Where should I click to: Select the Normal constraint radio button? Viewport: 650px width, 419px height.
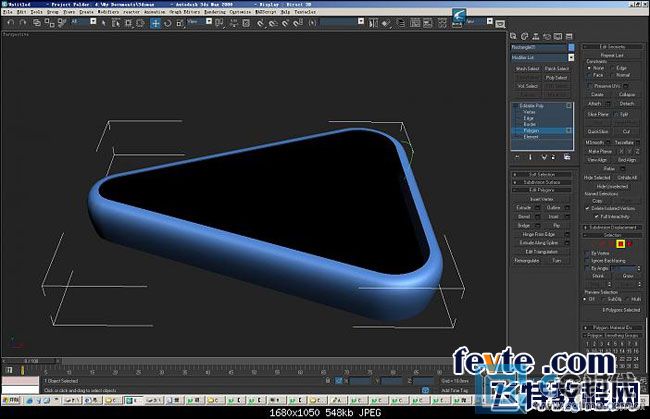(x=612, y=75)
